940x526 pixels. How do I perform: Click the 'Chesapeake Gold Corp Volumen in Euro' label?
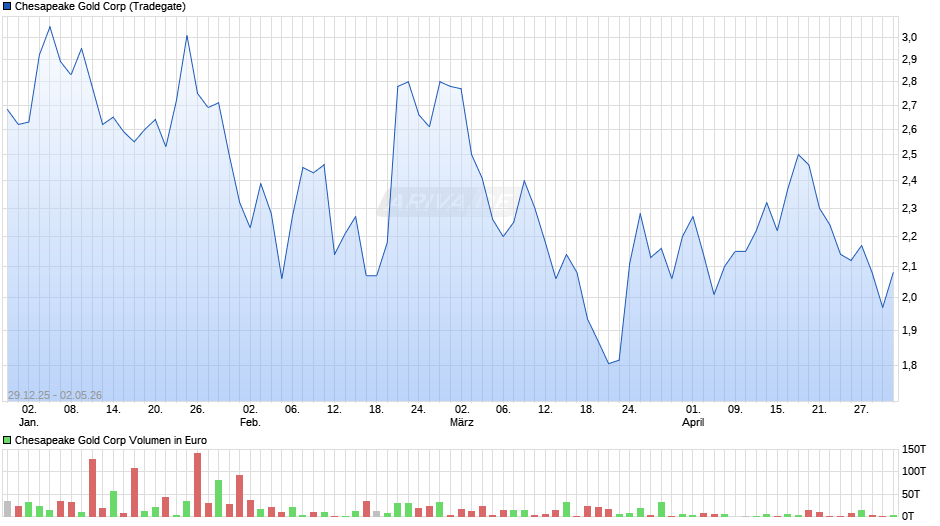click(x=111, y=440)
